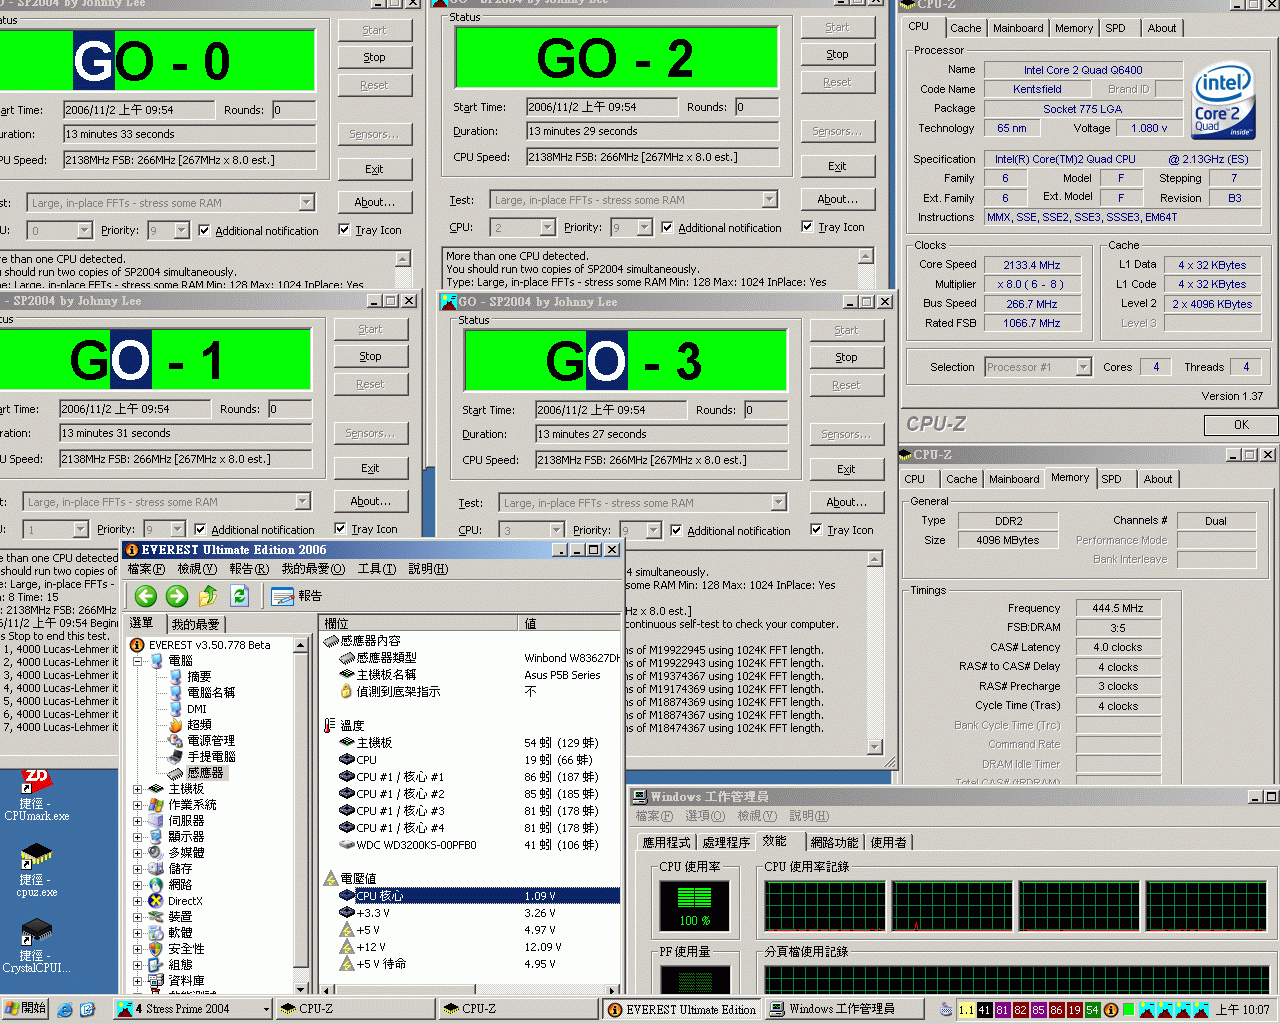The image size is (1280, 1024).
Task: Click the Internet Explorer quick launch icon
Action: click(x=66, y=1010)
